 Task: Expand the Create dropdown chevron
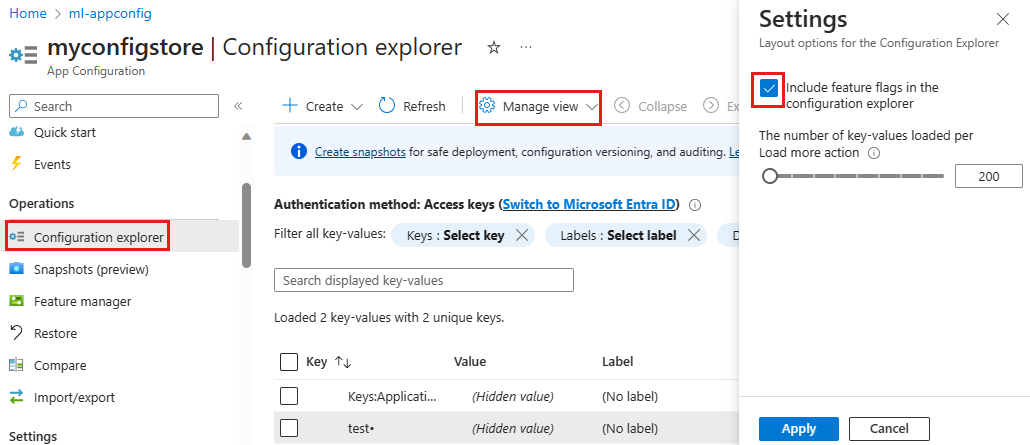[357, 106]
